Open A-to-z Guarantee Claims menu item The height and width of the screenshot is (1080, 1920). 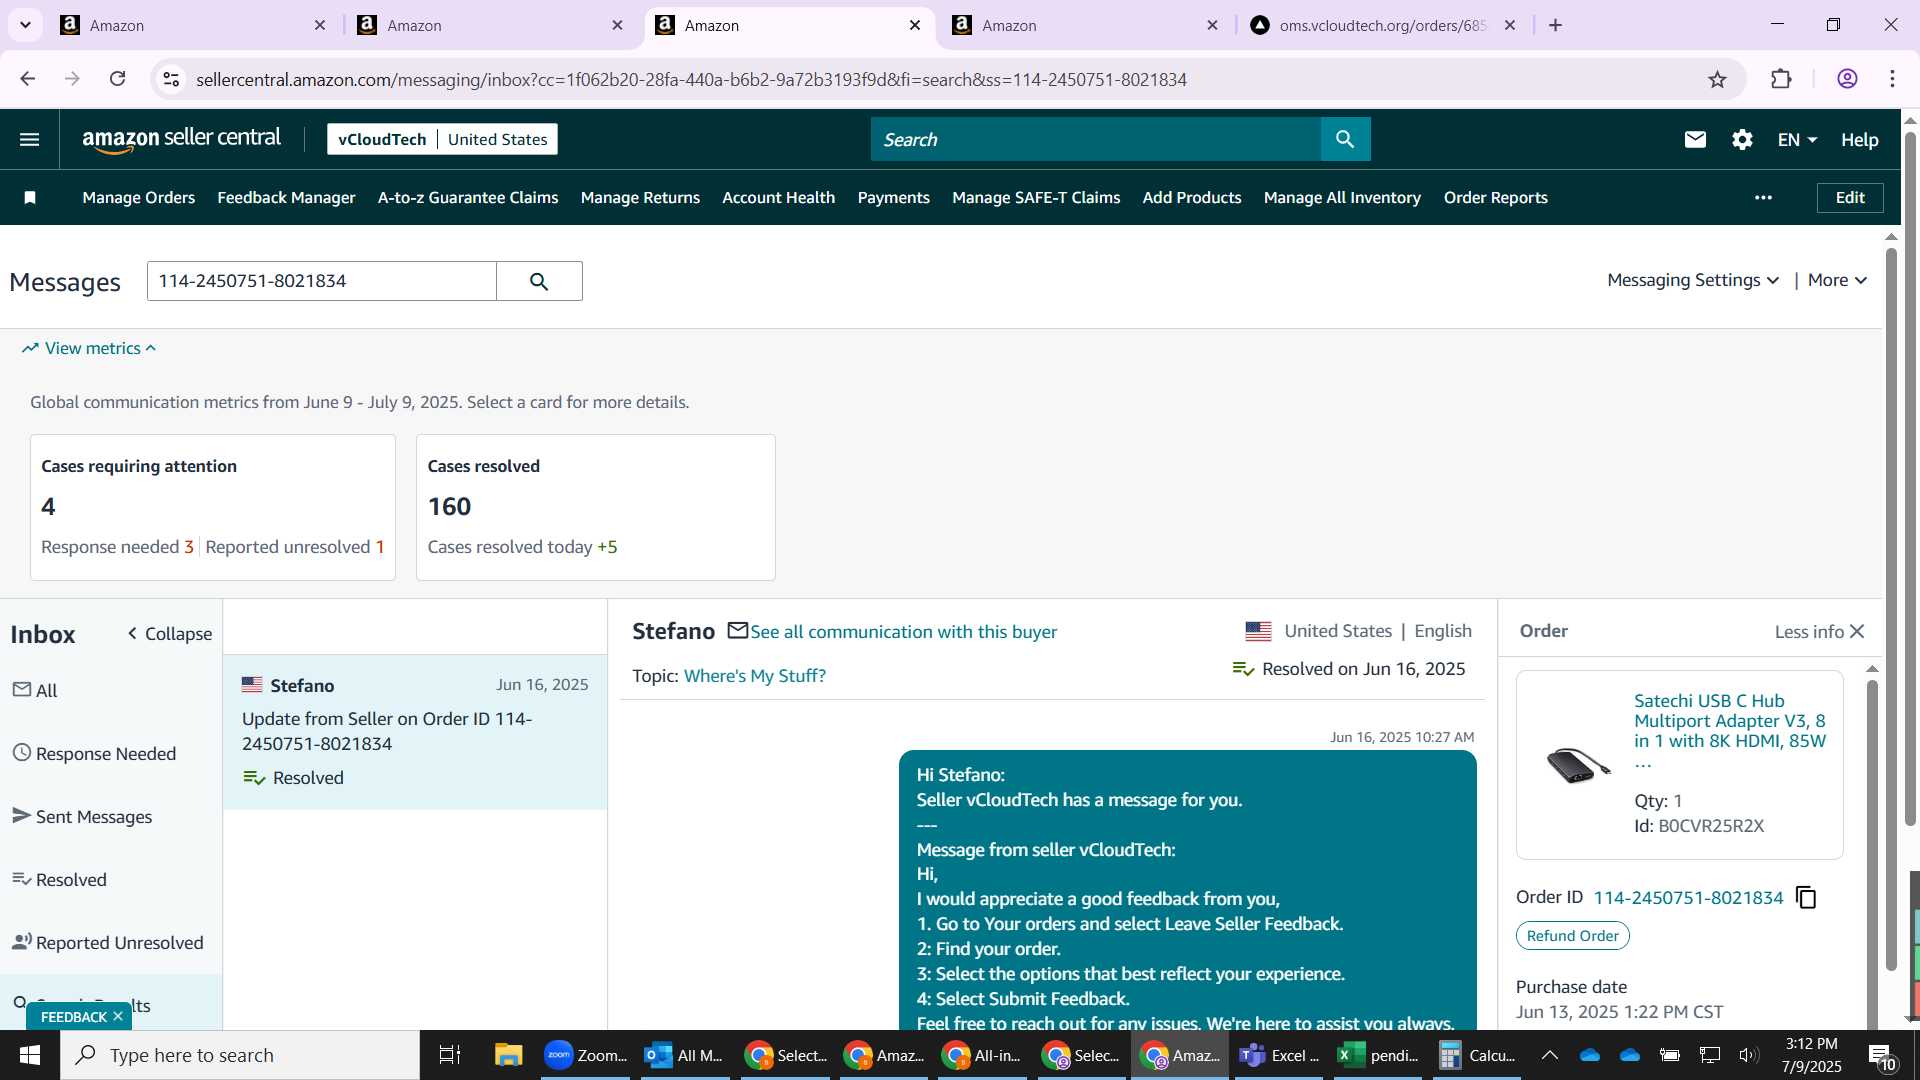[x=468, y=198]
